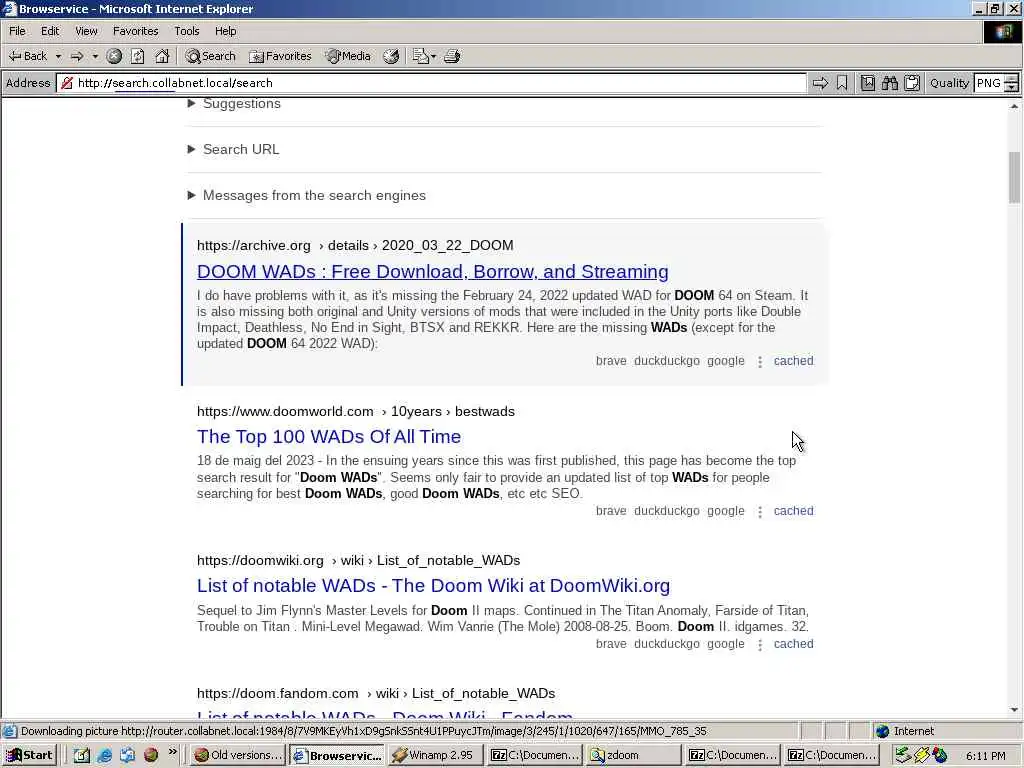1024x768 pixels.
Task: Click the scrollbar up arrow
Action: tap(1014, 105)
